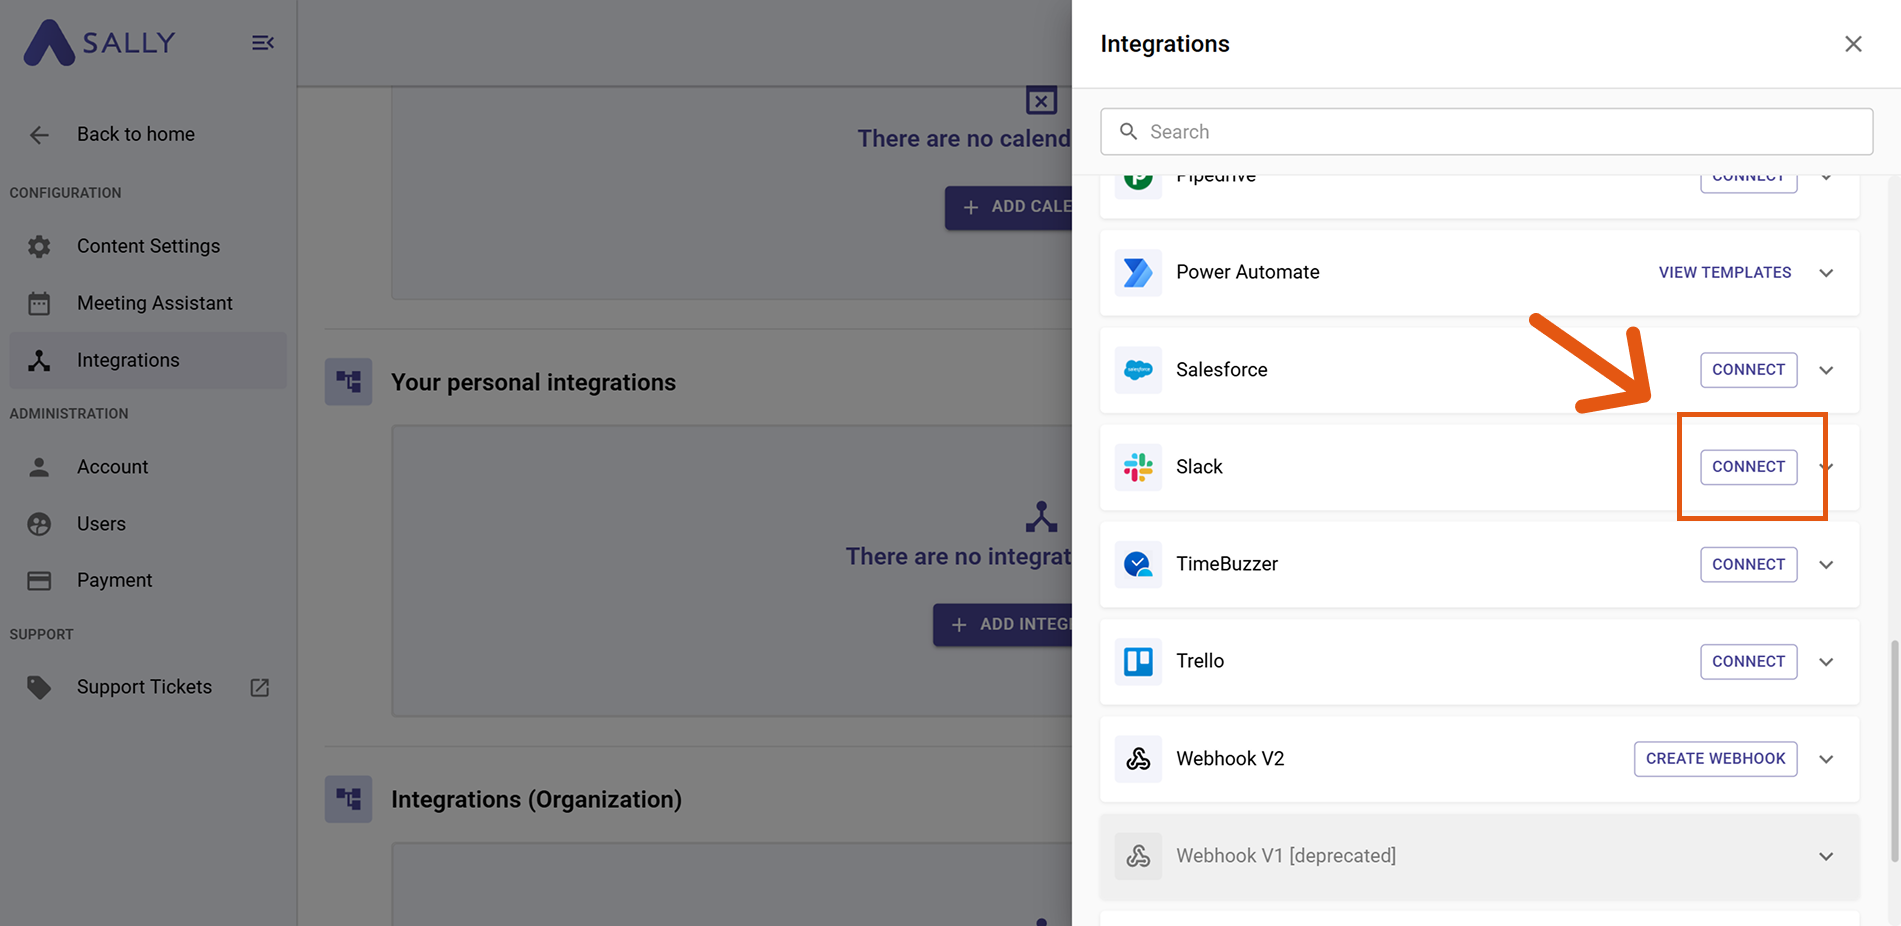The width and height of the screenshot is (1901, 926).
Task: Click the Sally logo
Action: (99, 43)
